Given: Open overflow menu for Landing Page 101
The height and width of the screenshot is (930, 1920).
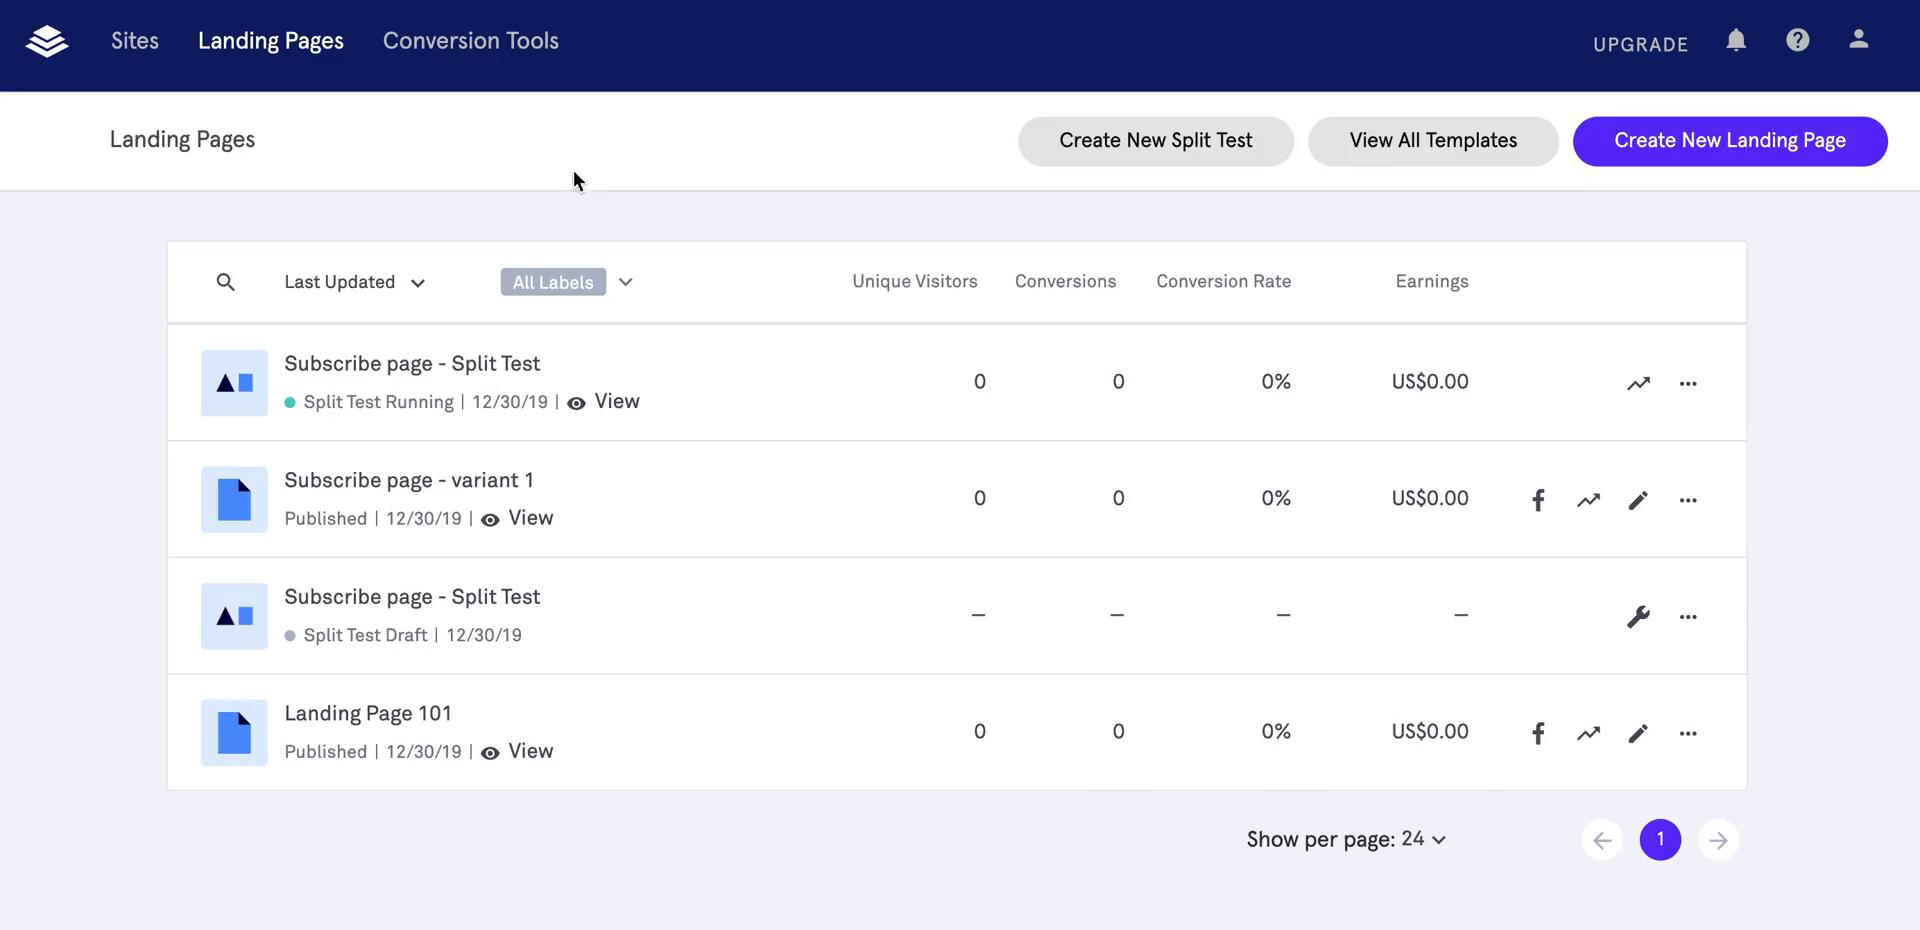Looking at the screenshot, I should [1688, 733].
